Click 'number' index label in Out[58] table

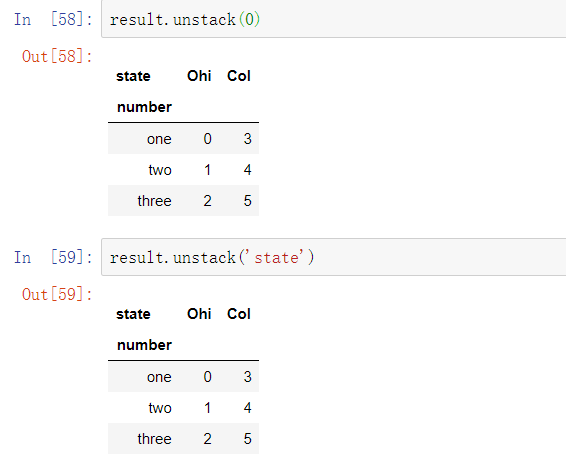tap(144, 107)
